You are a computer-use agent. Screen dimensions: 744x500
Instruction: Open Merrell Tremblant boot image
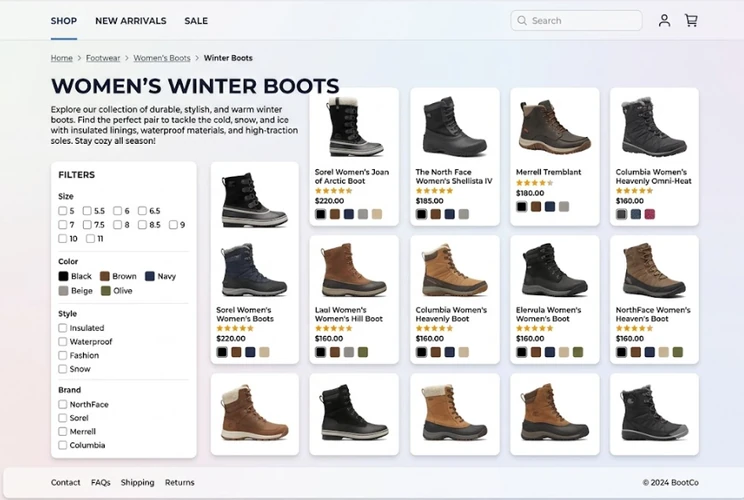[x=554, y=126]
